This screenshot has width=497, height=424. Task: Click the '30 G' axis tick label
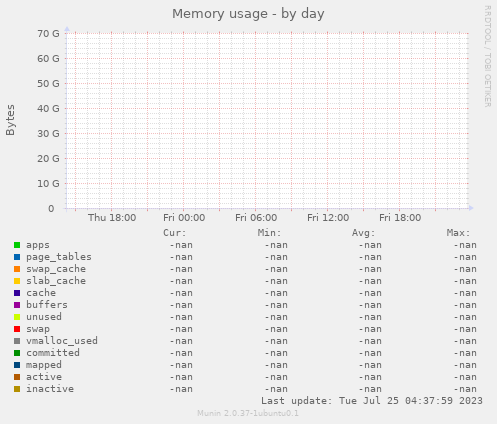pos(48,133)
